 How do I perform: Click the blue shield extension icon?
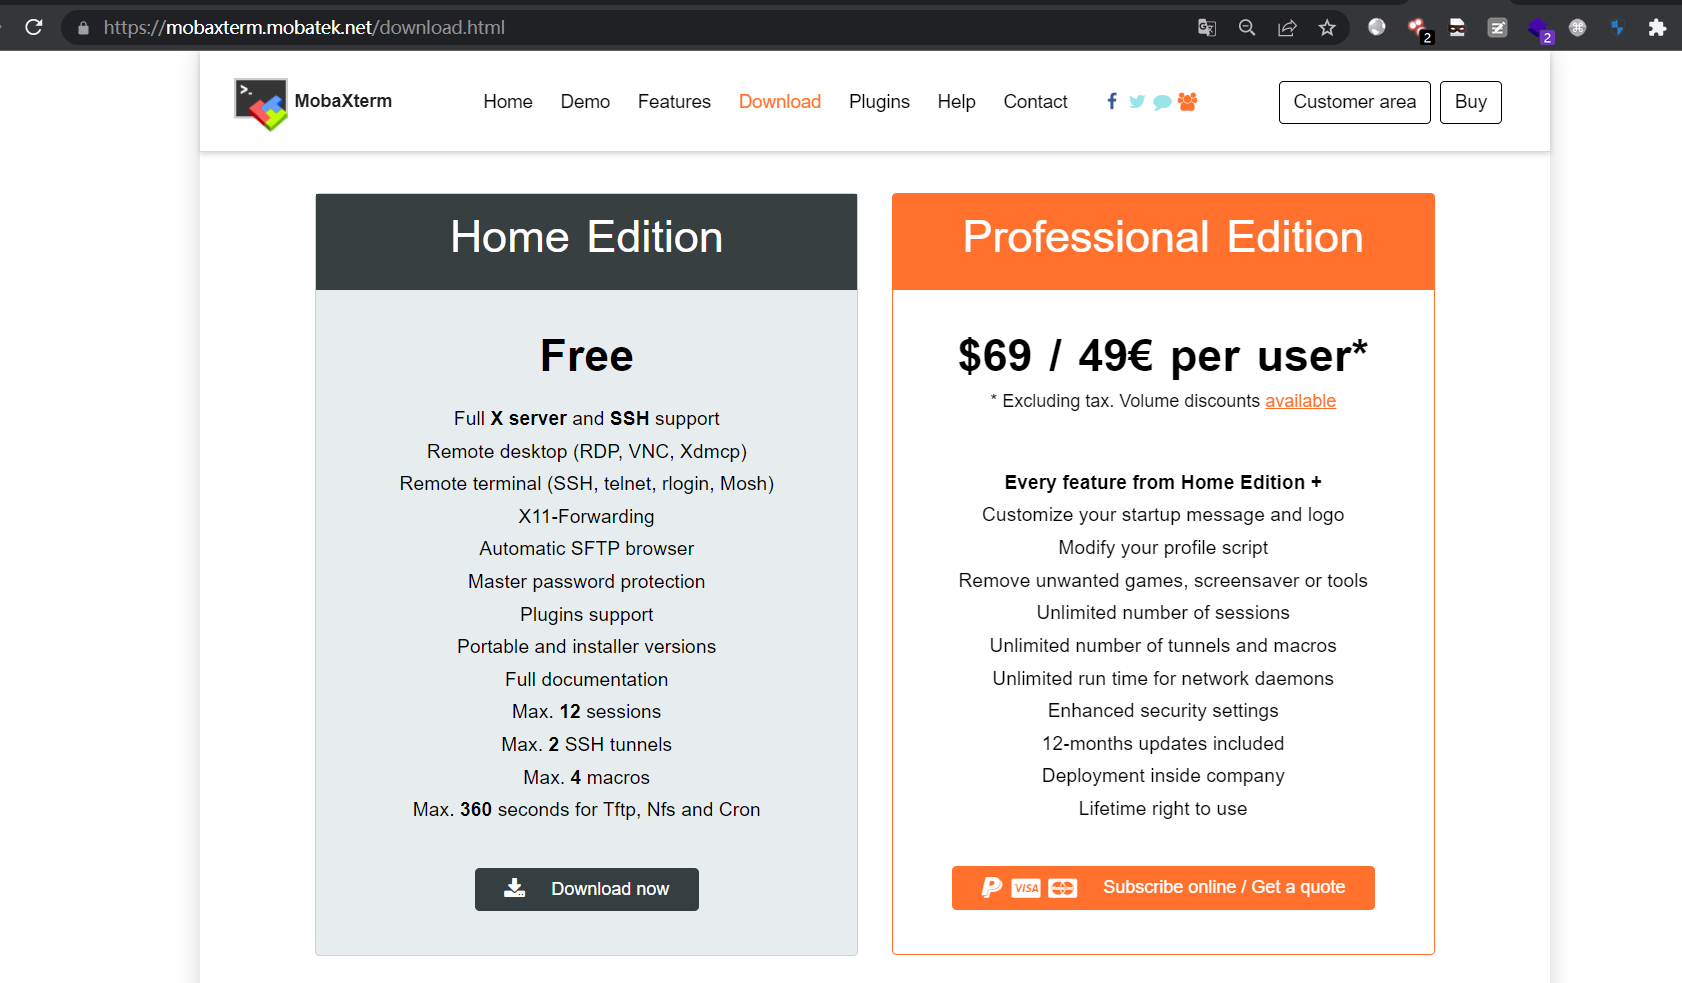coord(1617,27)
